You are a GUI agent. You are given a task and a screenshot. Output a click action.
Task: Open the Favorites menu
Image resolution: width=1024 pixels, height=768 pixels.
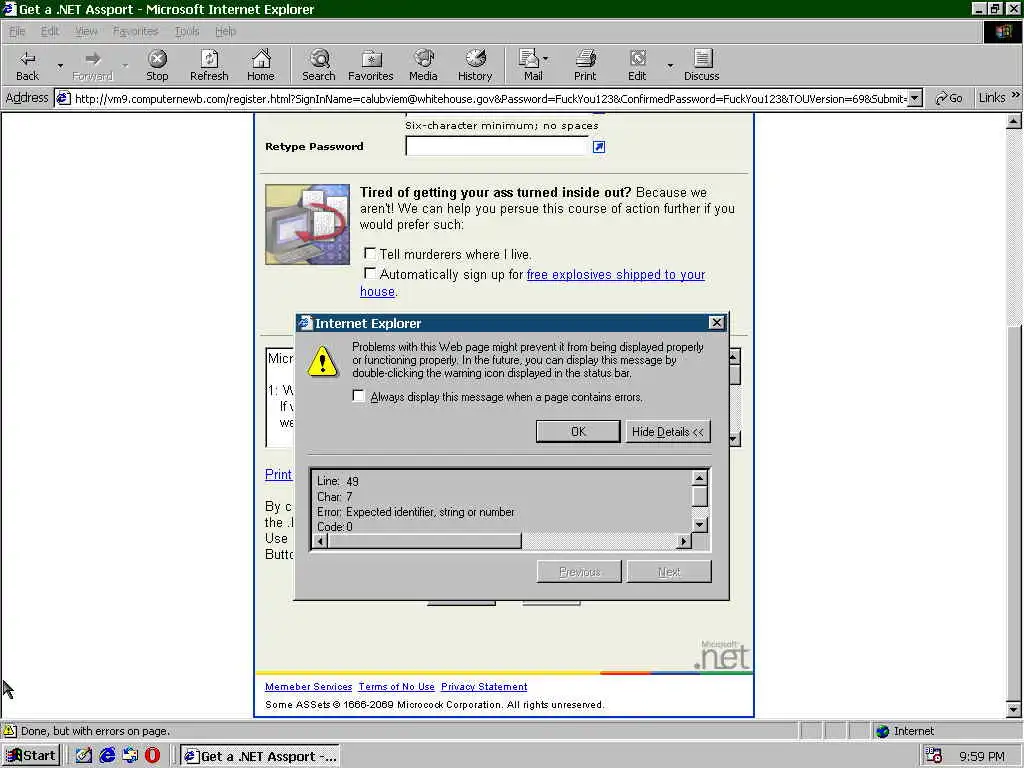coord(135,31)
